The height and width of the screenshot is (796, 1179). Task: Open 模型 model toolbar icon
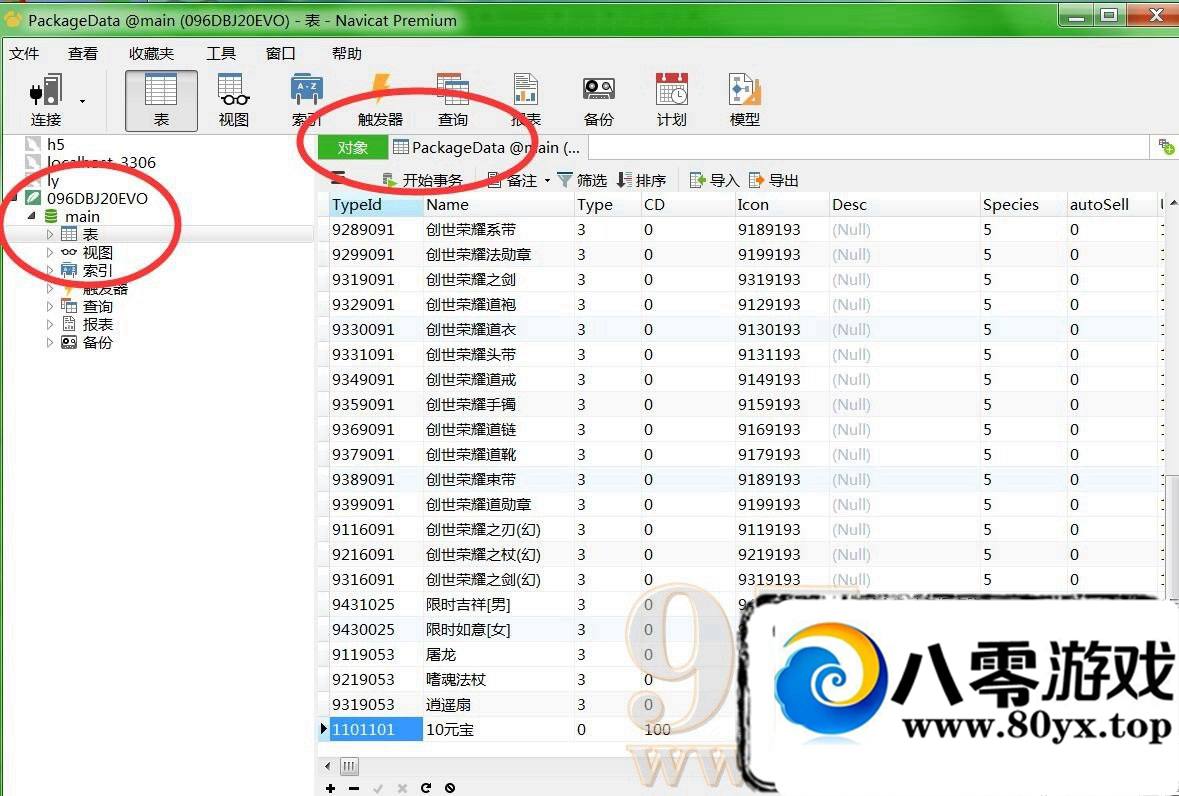pos(744,101)
